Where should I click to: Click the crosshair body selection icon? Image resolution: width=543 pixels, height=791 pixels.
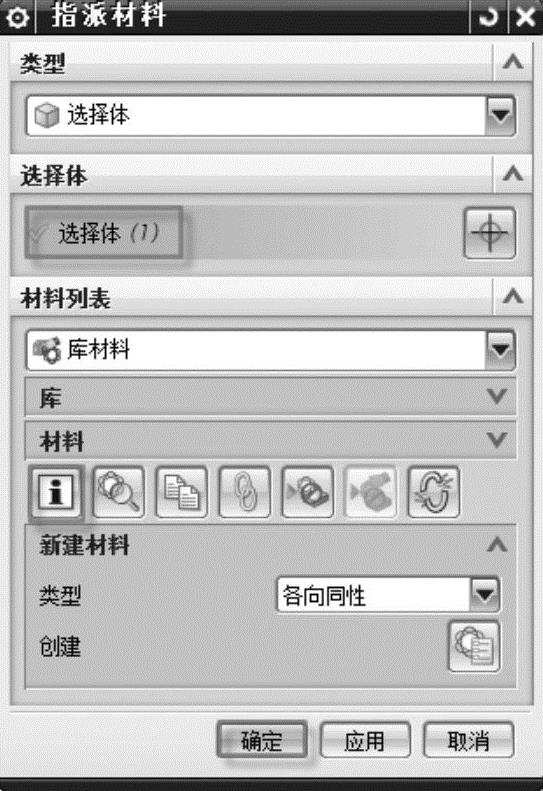(489, 233)
